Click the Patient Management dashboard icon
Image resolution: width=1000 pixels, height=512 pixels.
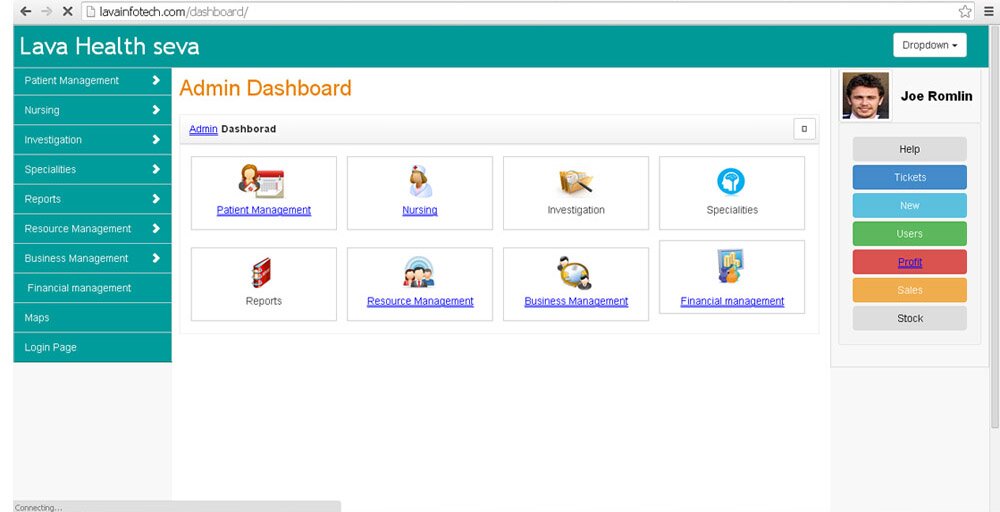262,182
